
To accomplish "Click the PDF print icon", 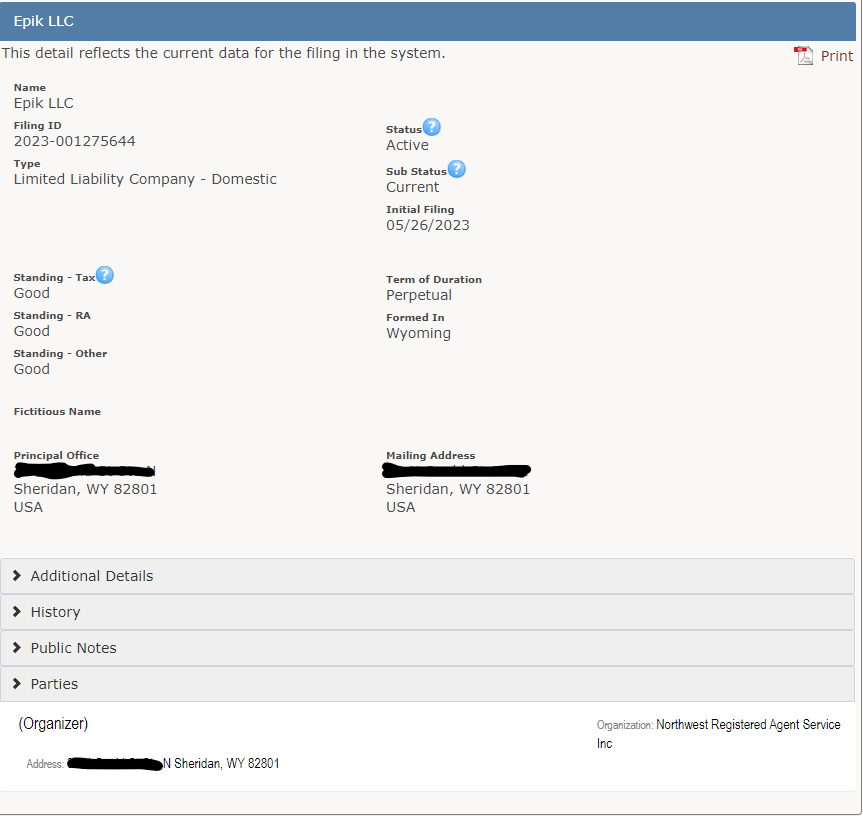I will click(804, 56).
